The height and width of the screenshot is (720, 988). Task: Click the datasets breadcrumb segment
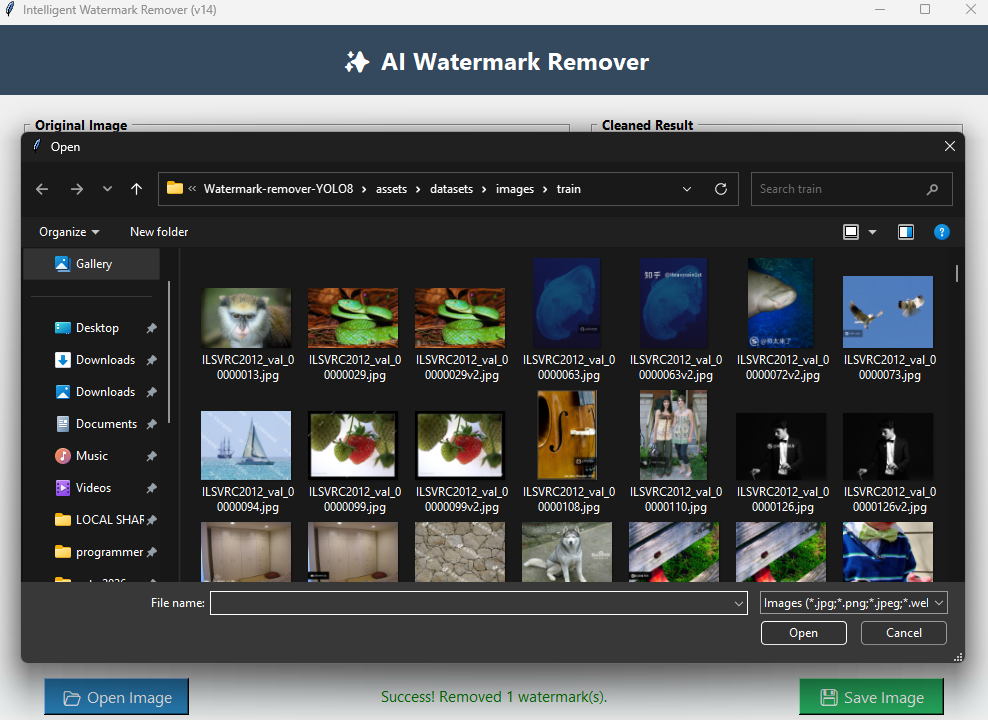click(x=451, y=189)
